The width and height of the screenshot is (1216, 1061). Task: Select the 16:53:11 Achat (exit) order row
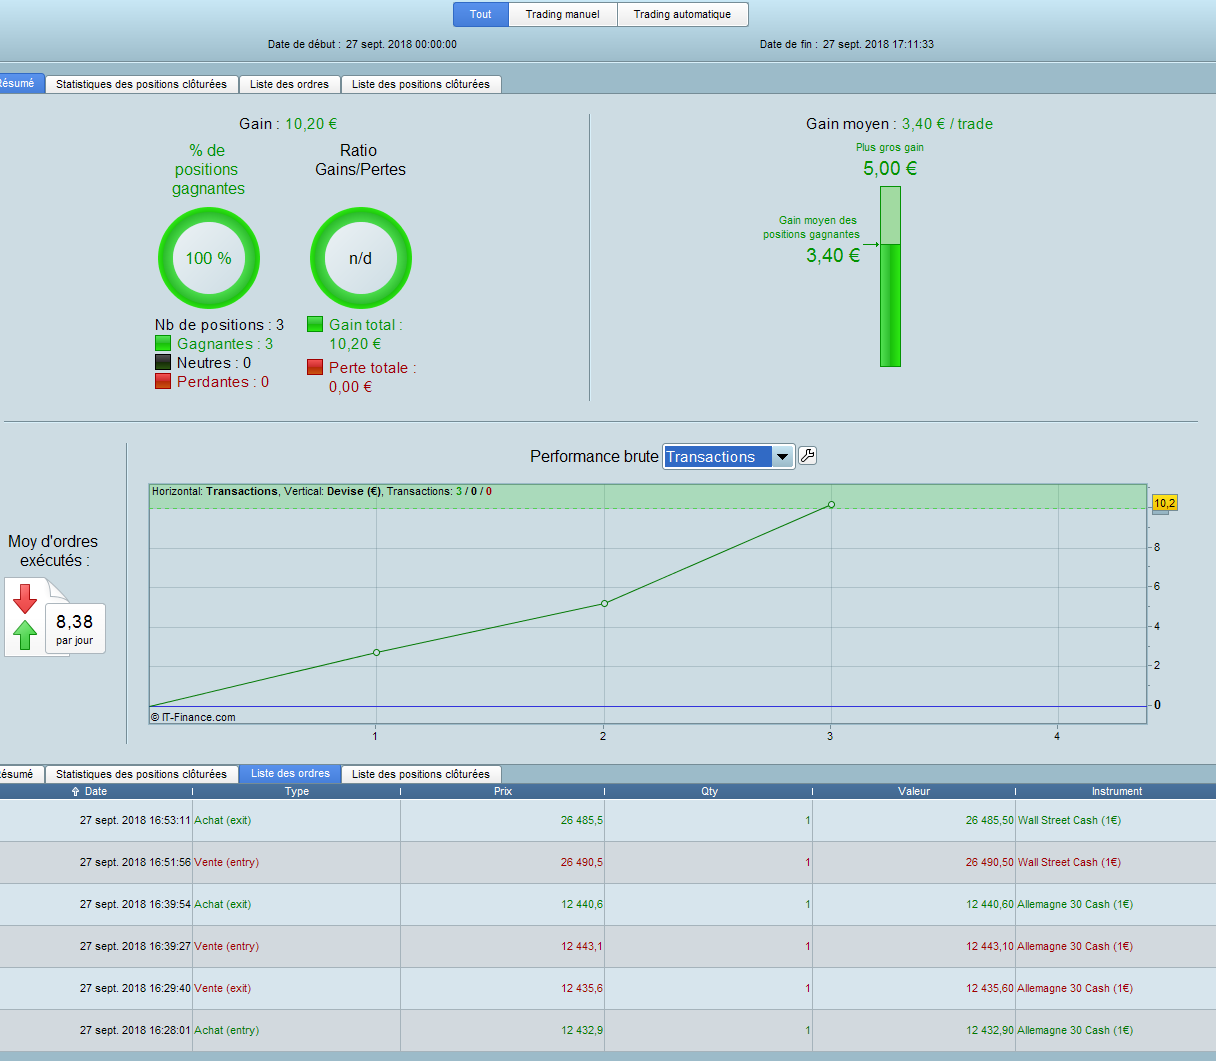(600, 820)
